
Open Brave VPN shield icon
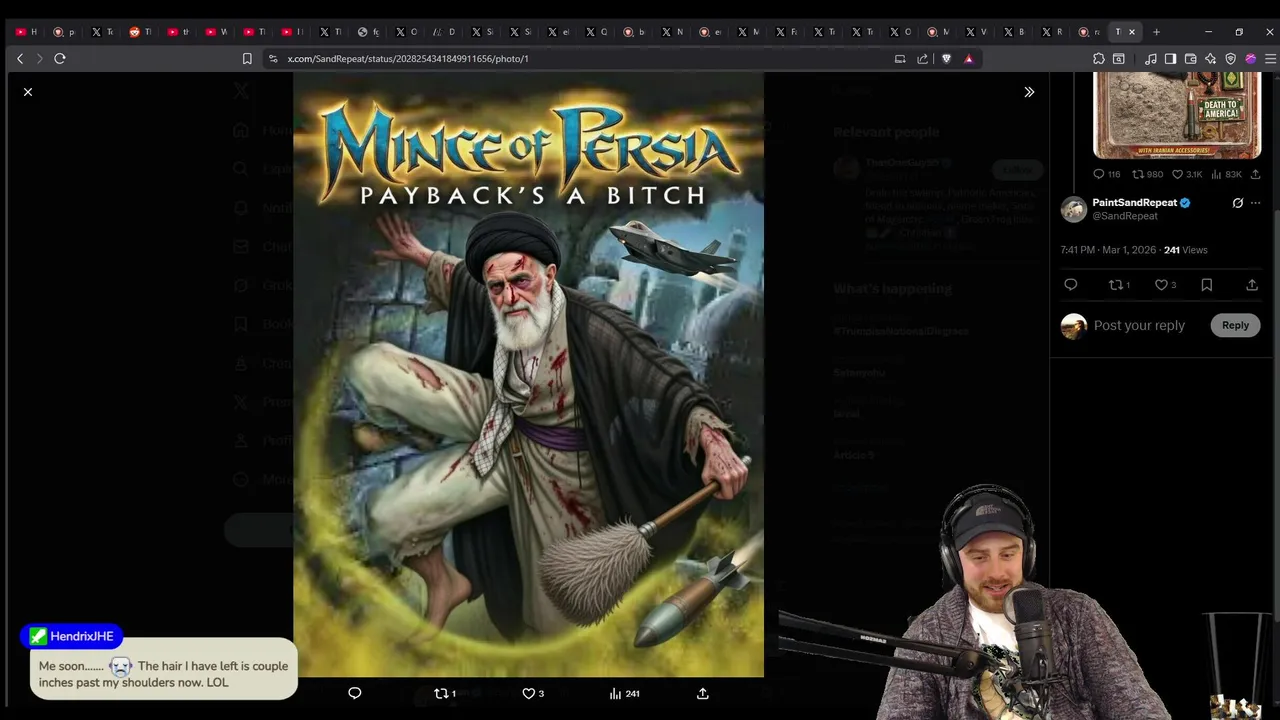[x=1230, y=59]
